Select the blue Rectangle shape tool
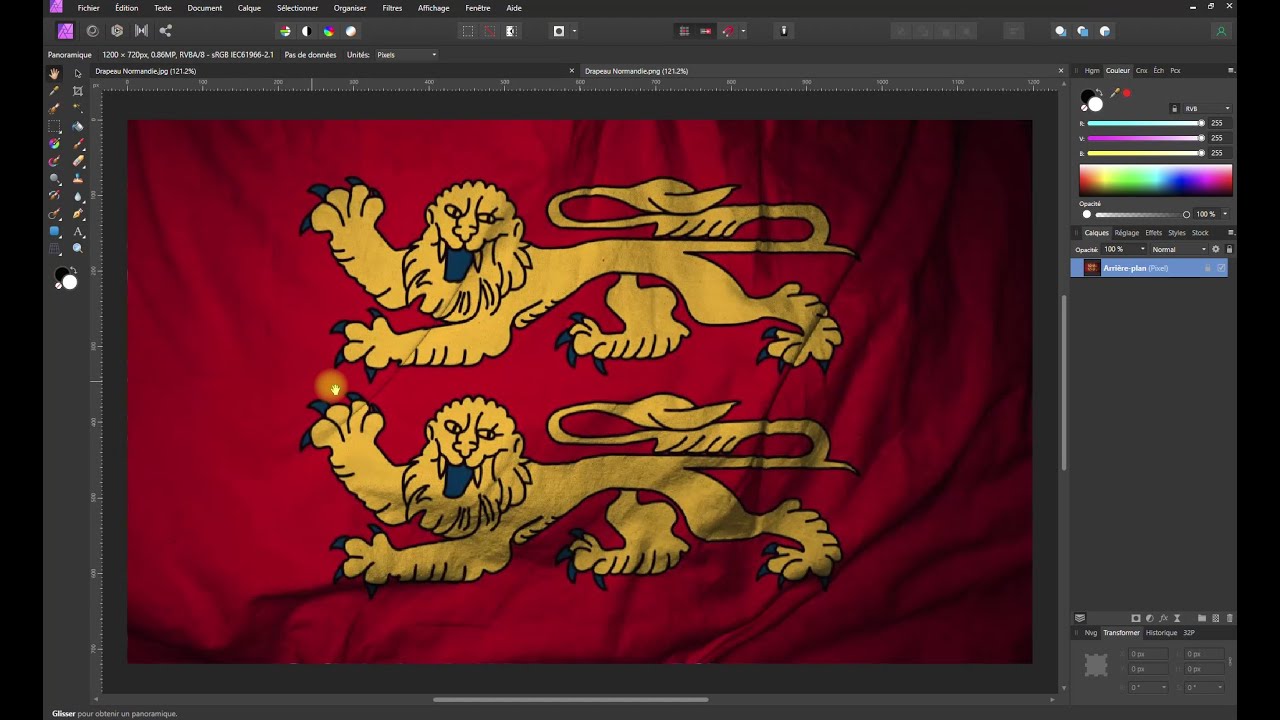This screenshot has height=720, width=1280. [x=54, y=231]
